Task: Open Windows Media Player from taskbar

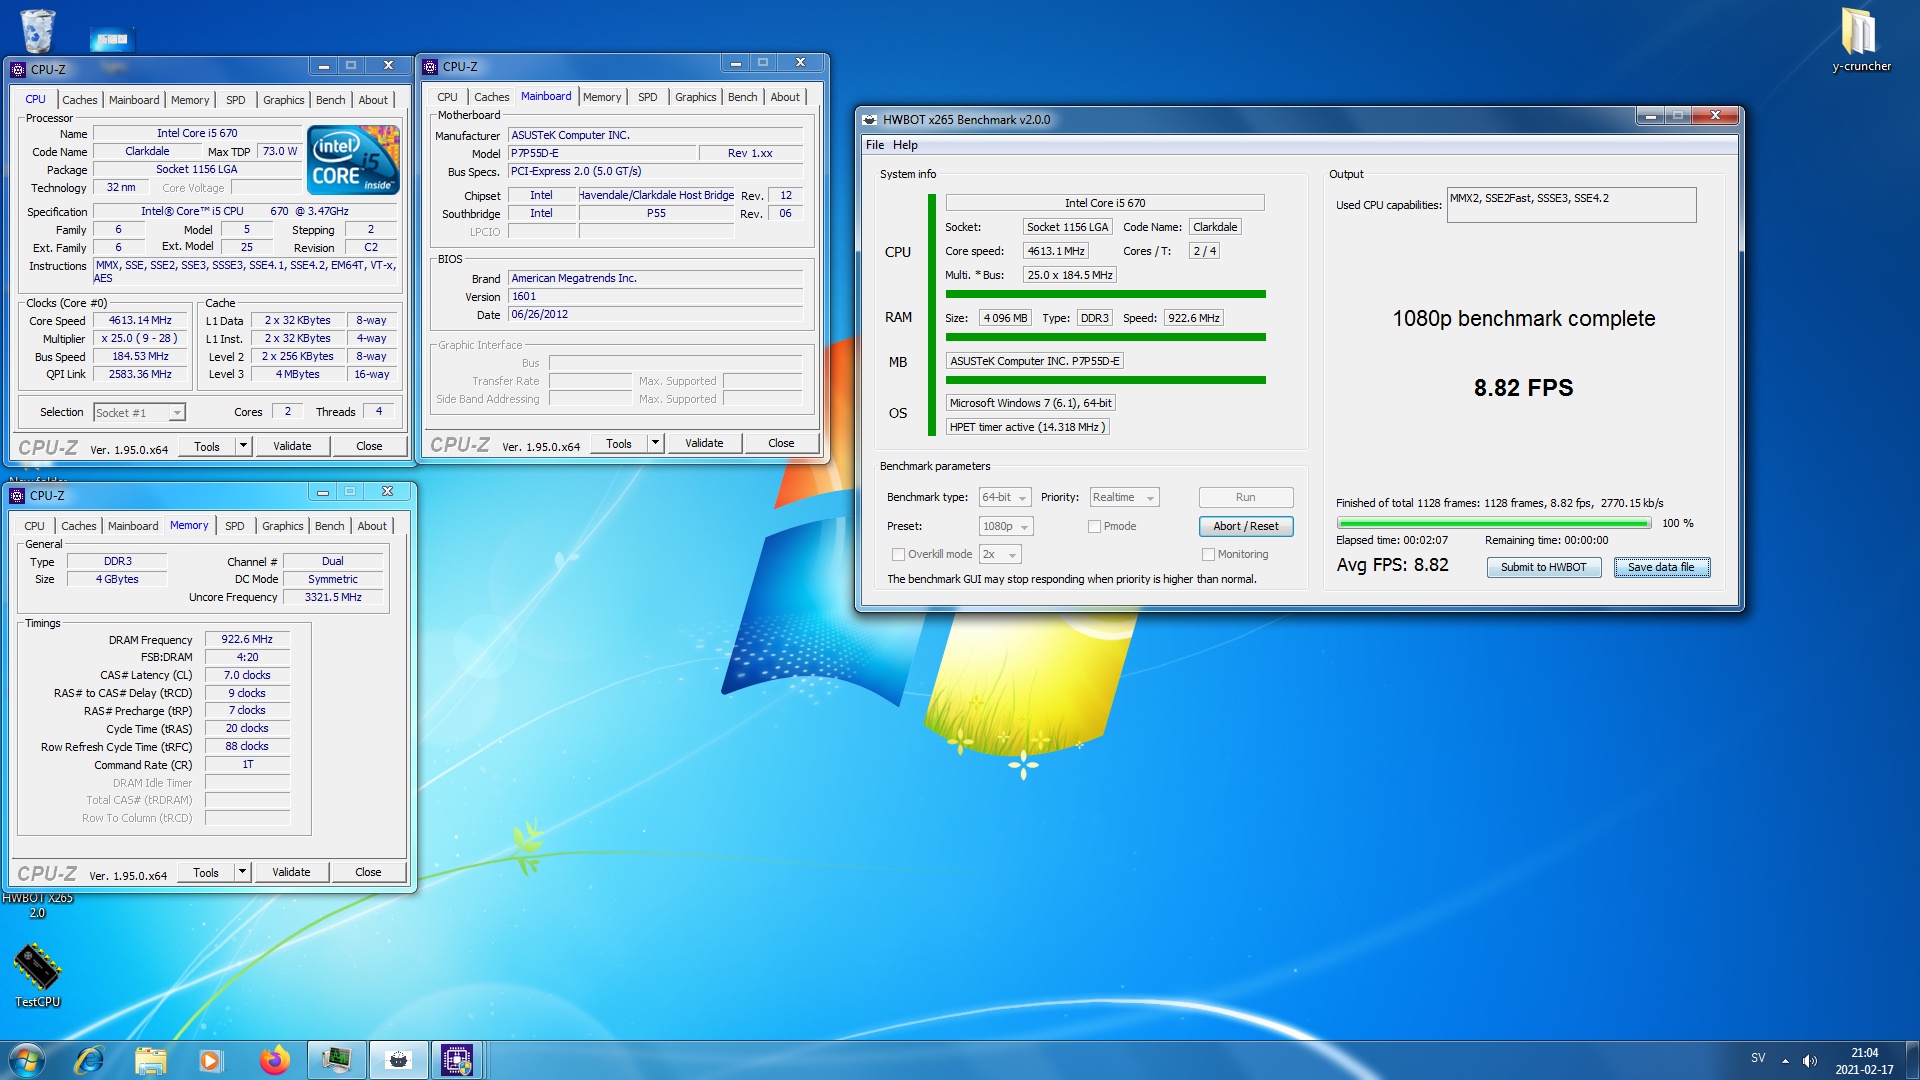Action: point(211,1060)
